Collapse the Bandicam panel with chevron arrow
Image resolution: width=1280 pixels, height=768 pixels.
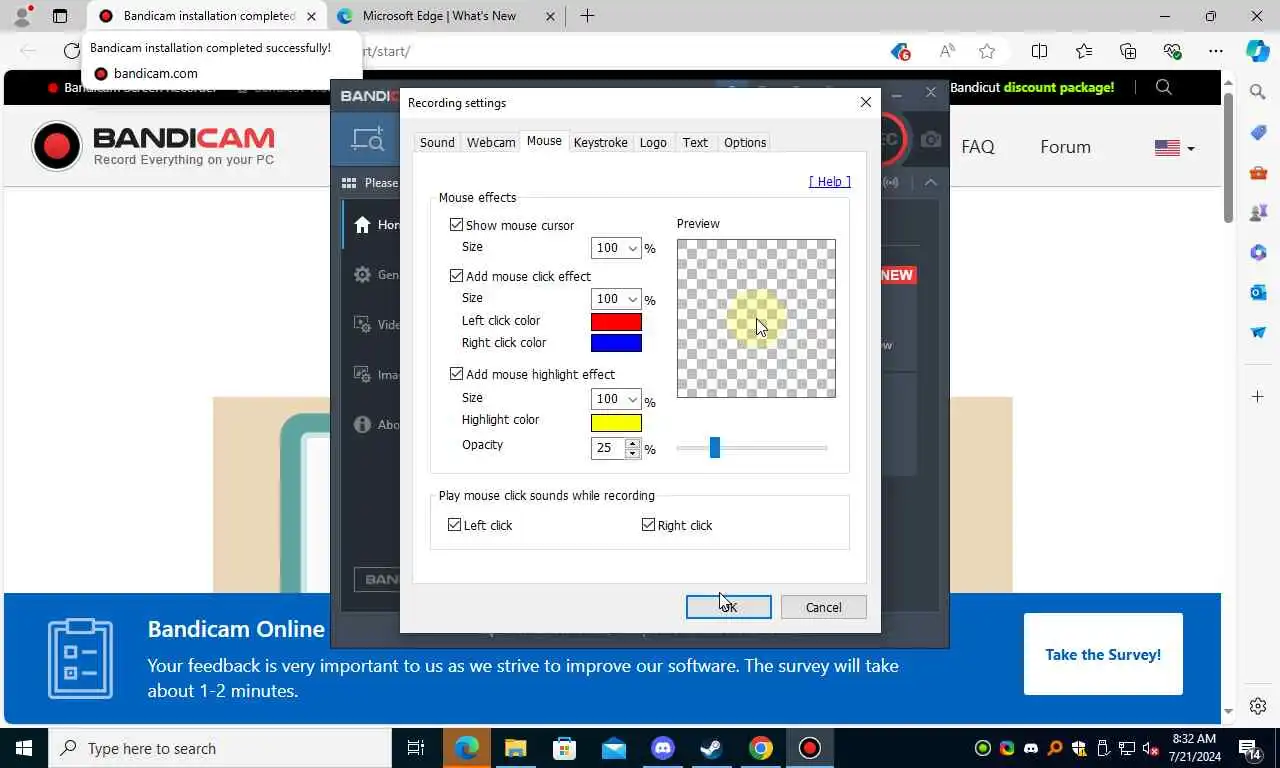(931, 182)
